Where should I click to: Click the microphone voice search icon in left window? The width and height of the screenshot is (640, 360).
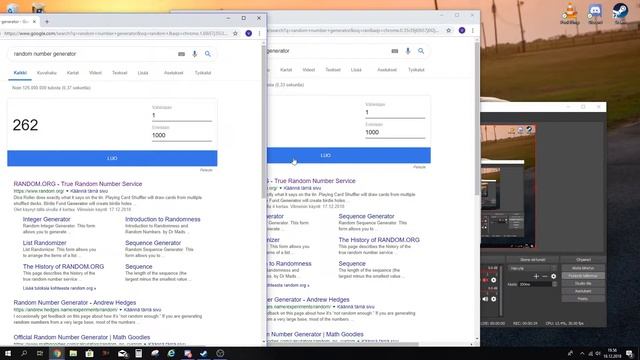point(195,54)
